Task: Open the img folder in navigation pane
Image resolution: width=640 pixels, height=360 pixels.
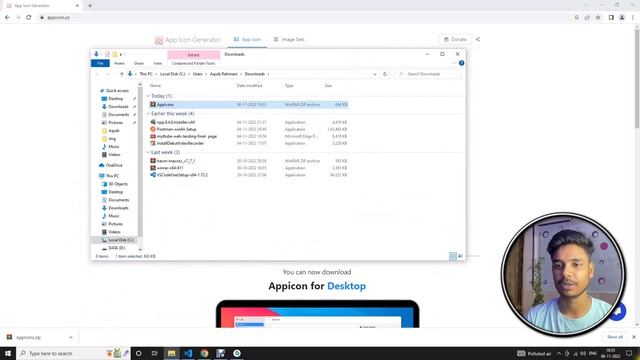Action: pos(112,139)
